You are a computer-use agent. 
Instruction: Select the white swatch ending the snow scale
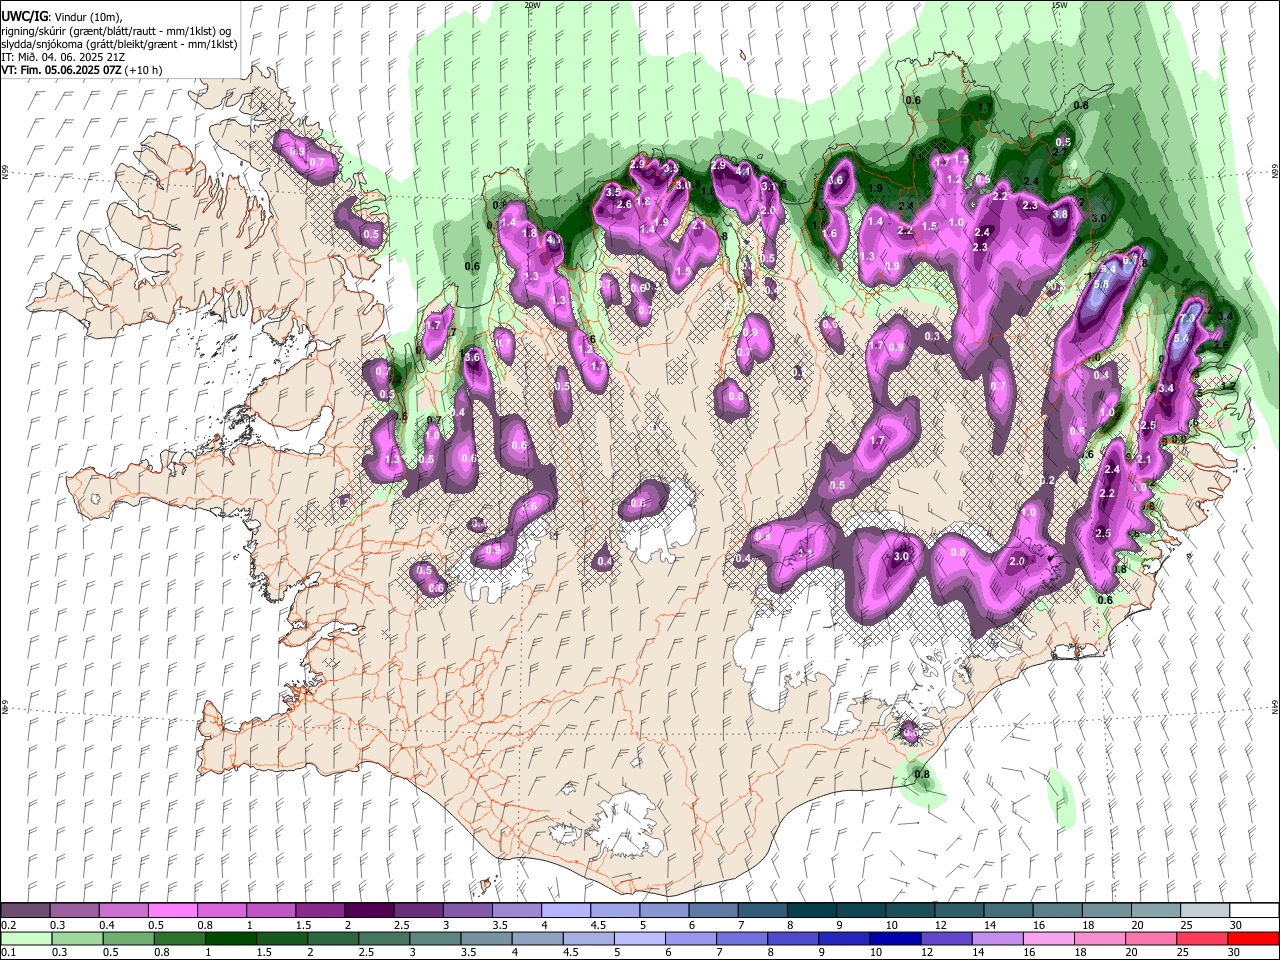[1253, 910]
